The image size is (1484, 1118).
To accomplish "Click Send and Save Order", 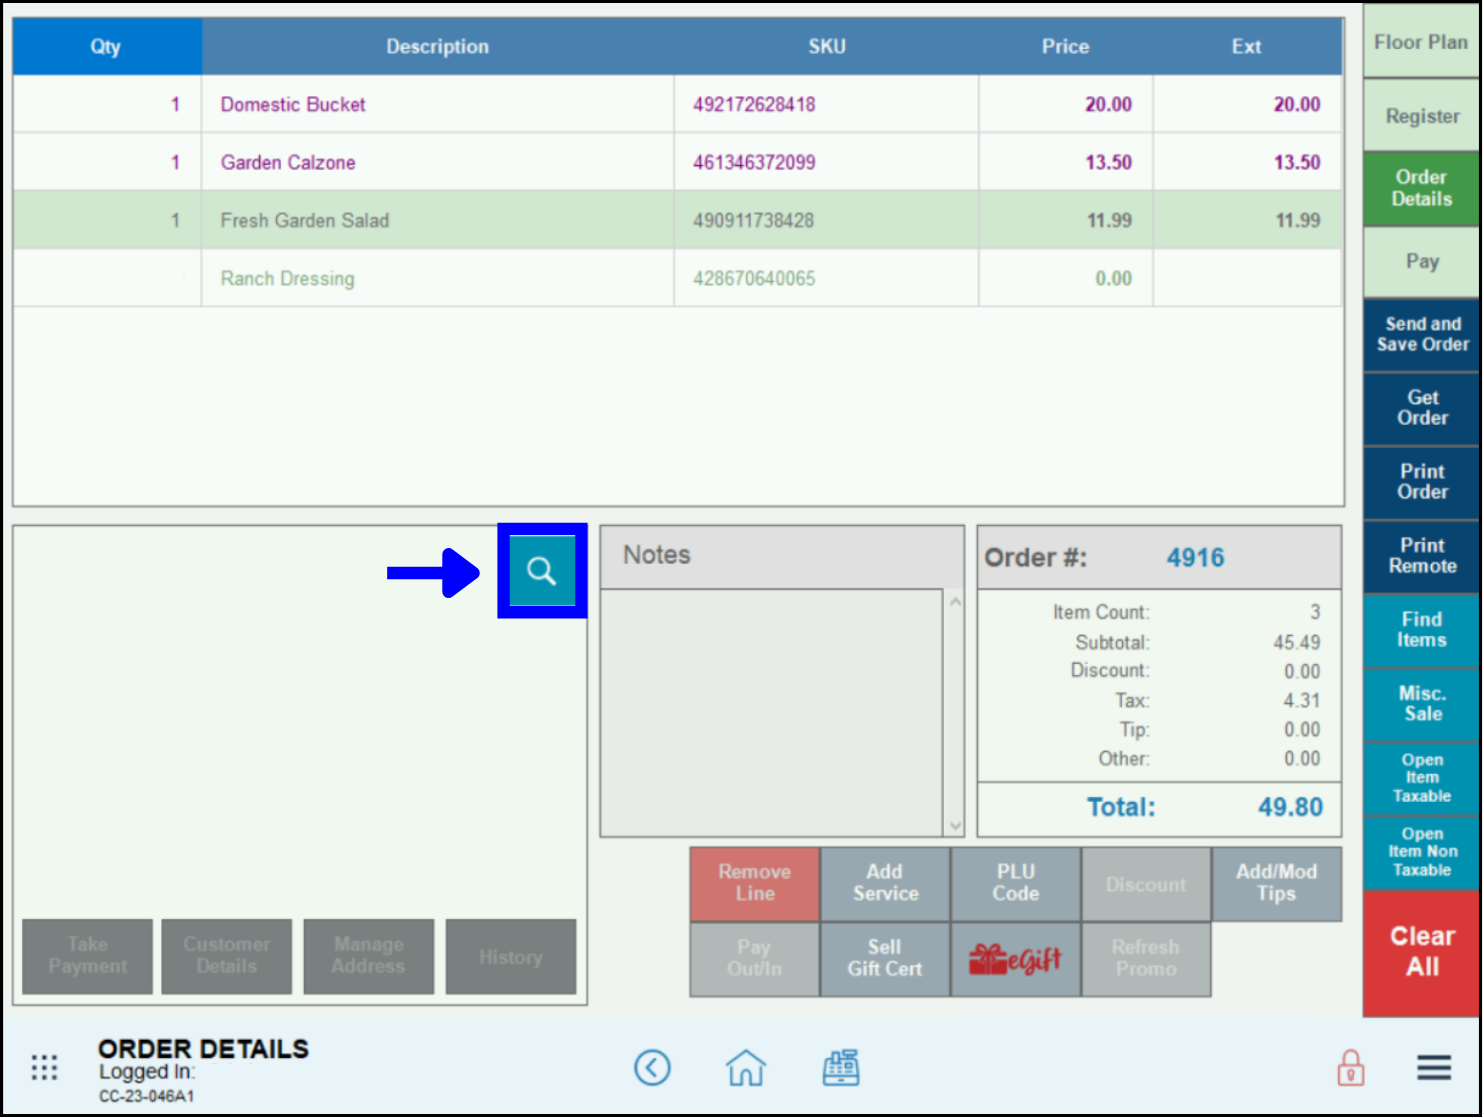I will 1421,334.
